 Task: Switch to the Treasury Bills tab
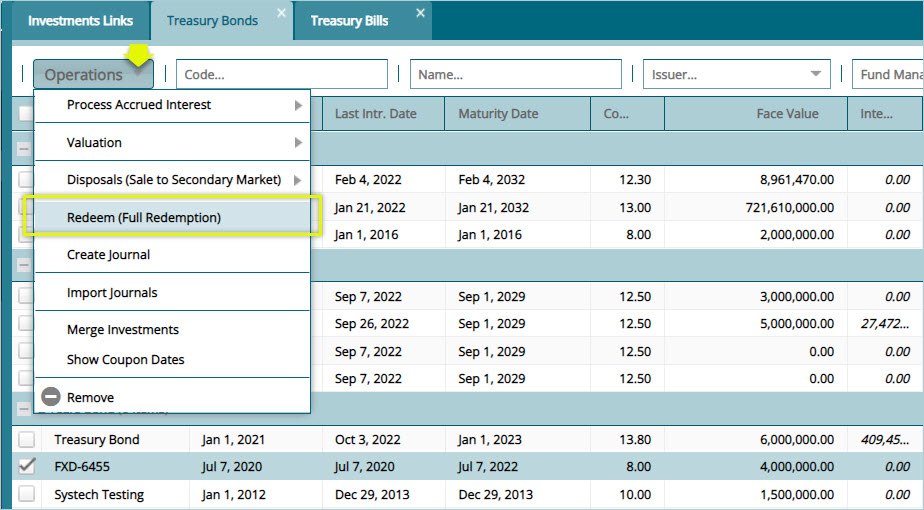point(349,21)
